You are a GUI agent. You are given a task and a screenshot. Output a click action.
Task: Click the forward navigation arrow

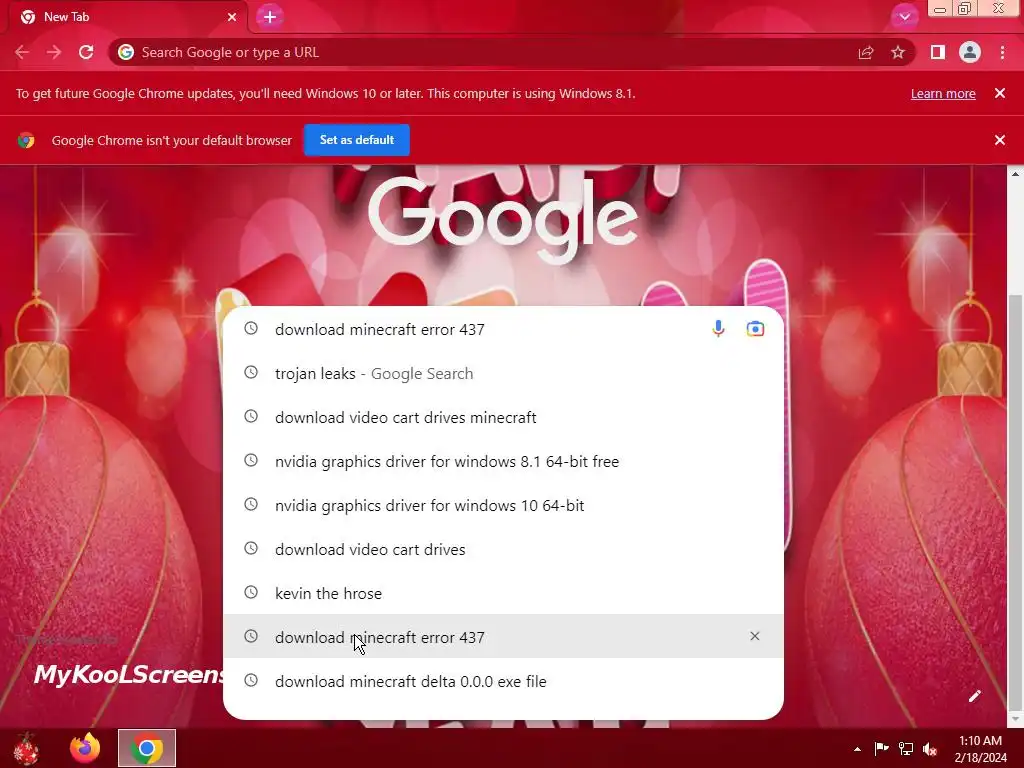(x=54, y=52)
